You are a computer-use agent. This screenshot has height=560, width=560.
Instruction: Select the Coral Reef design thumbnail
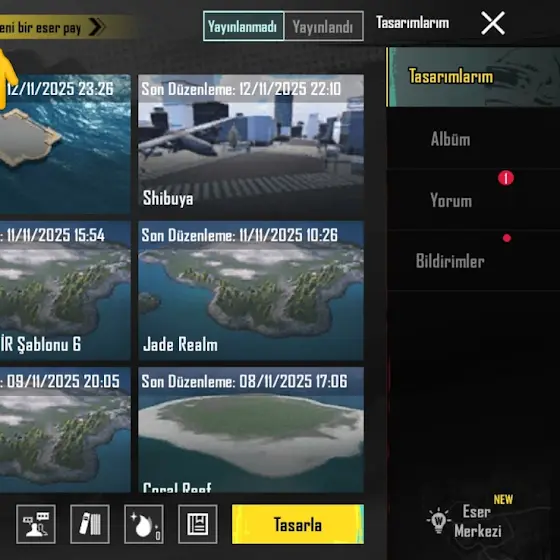tap(251, 430)
